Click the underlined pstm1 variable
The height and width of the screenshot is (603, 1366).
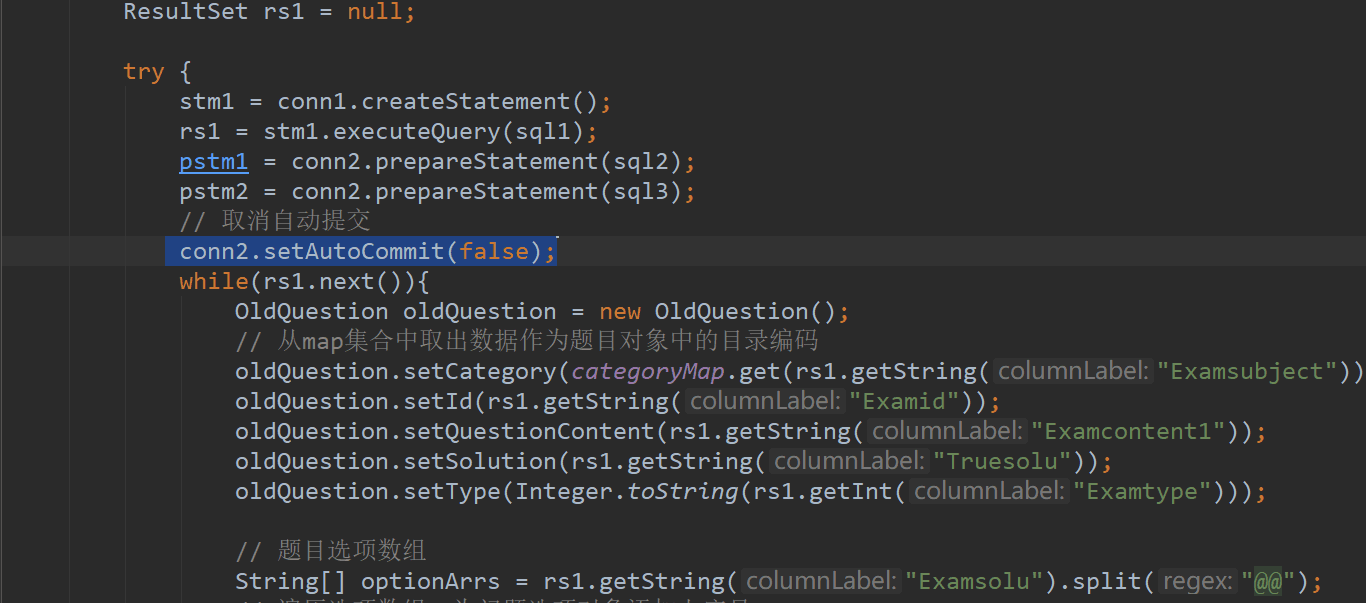click(x=213, y=161)
